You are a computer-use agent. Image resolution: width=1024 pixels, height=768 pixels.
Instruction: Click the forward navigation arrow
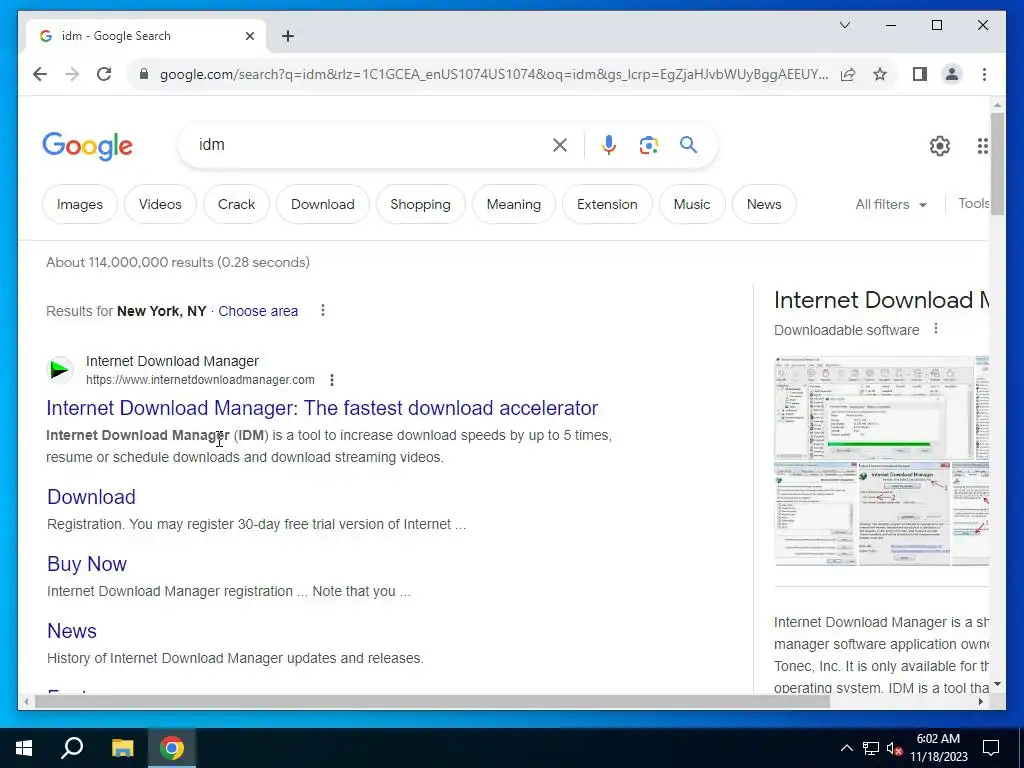point(72,74)
